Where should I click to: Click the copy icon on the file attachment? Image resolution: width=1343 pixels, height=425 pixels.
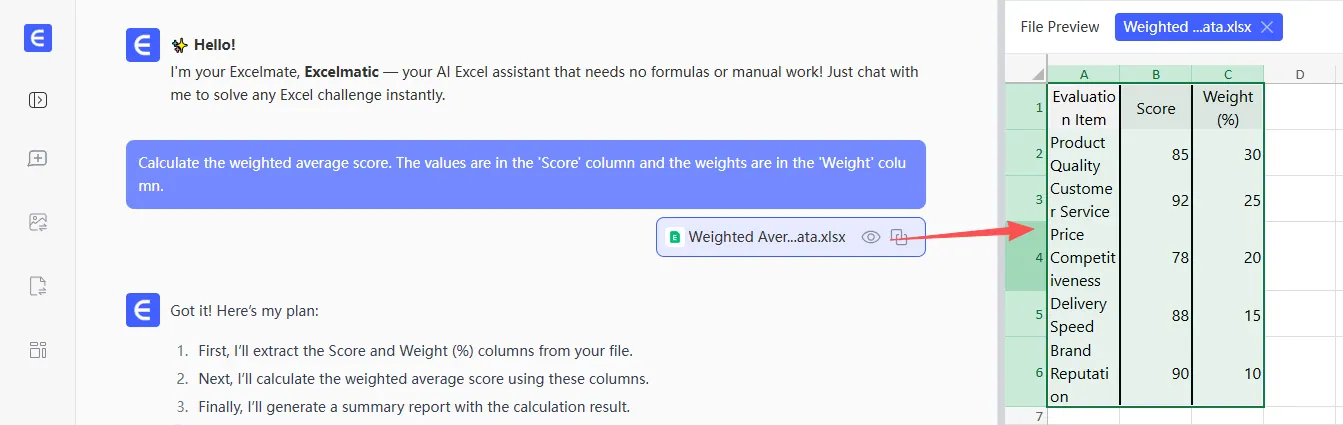tap(900, 237)
